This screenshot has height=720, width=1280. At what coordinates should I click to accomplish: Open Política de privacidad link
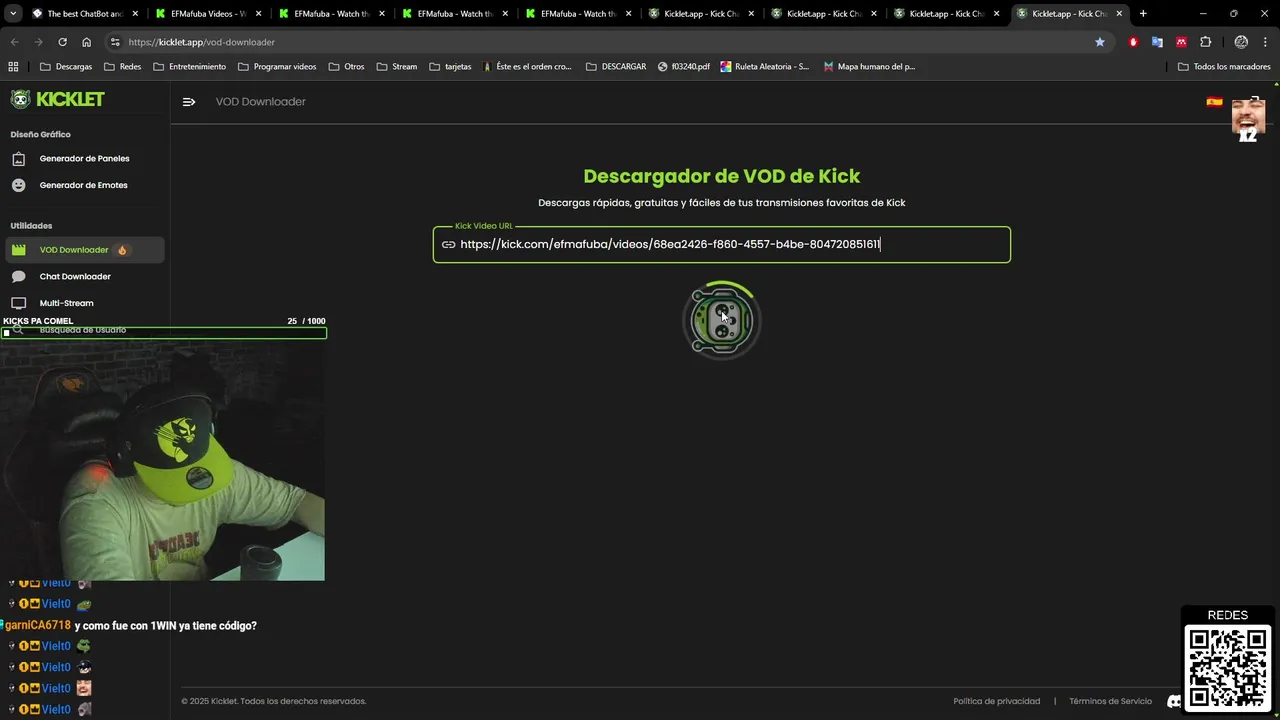(996, 701)
